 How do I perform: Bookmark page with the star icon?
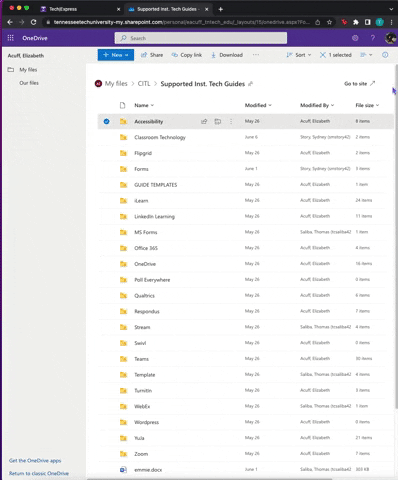click(x=329, y=22)
